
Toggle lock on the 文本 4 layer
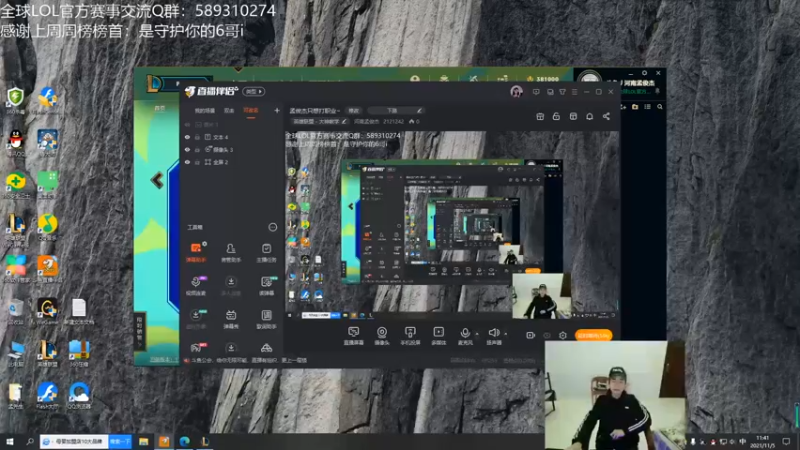pos(197,137)
